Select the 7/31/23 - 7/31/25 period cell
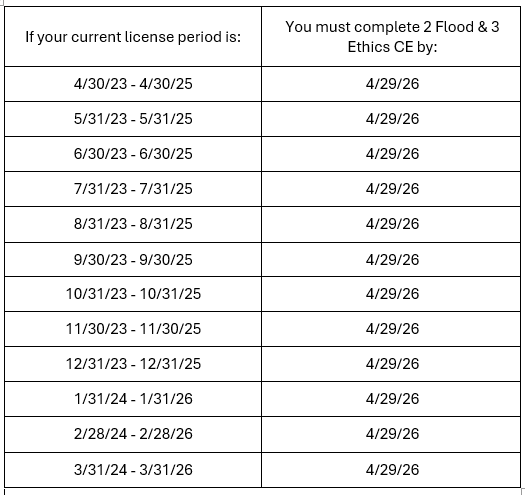Screen dimensions: 525x495 (x=133, y=189)
